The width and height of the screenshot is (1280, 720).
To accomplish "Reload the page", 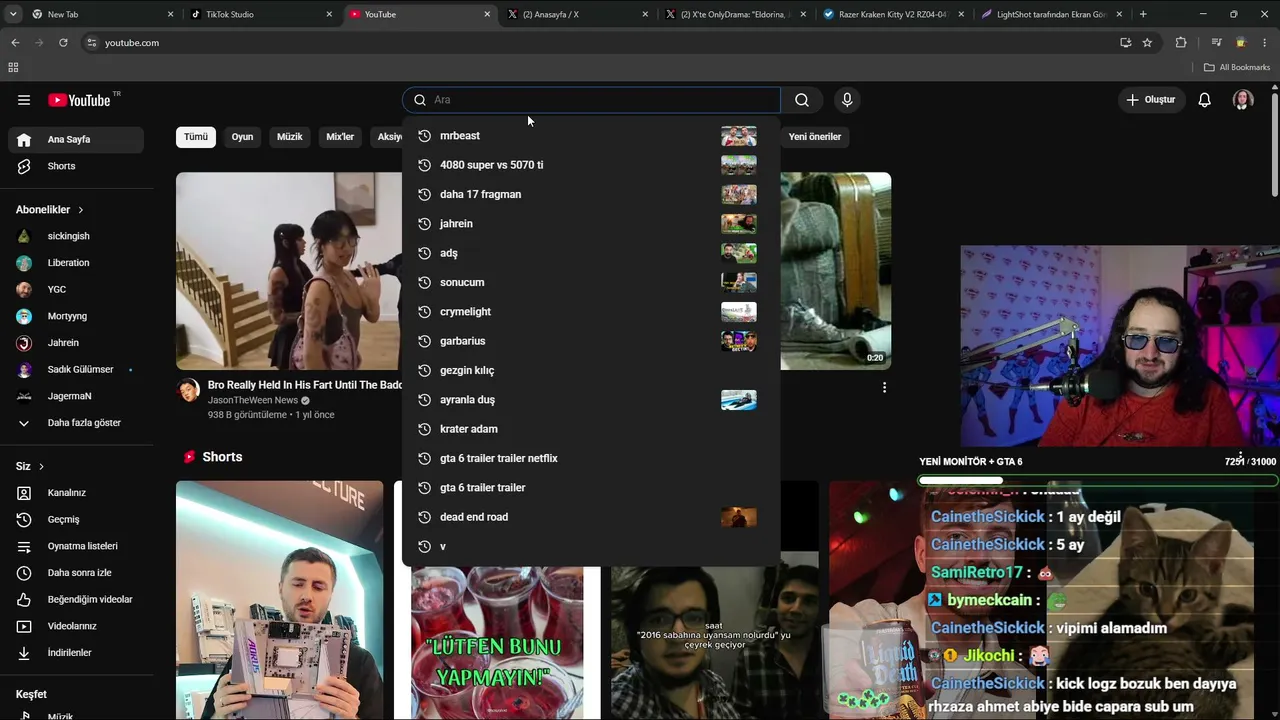I will coord(63,43).
